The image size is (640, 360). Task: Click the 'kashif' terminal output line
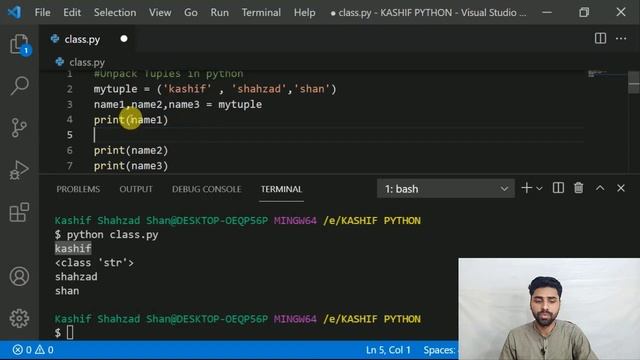(73, 249)
